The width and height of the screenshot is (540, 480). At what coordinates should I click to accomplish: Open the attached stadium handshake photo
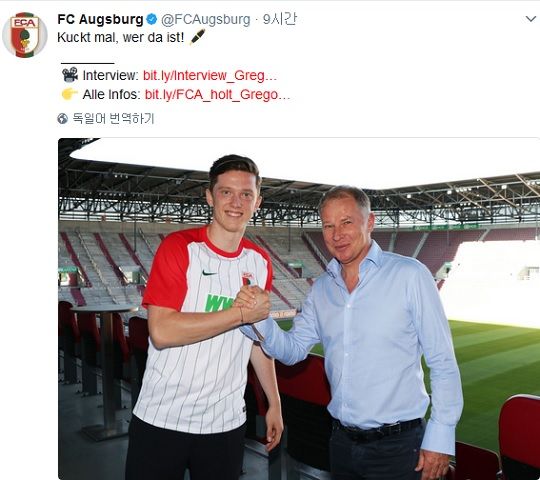point(299,309)
